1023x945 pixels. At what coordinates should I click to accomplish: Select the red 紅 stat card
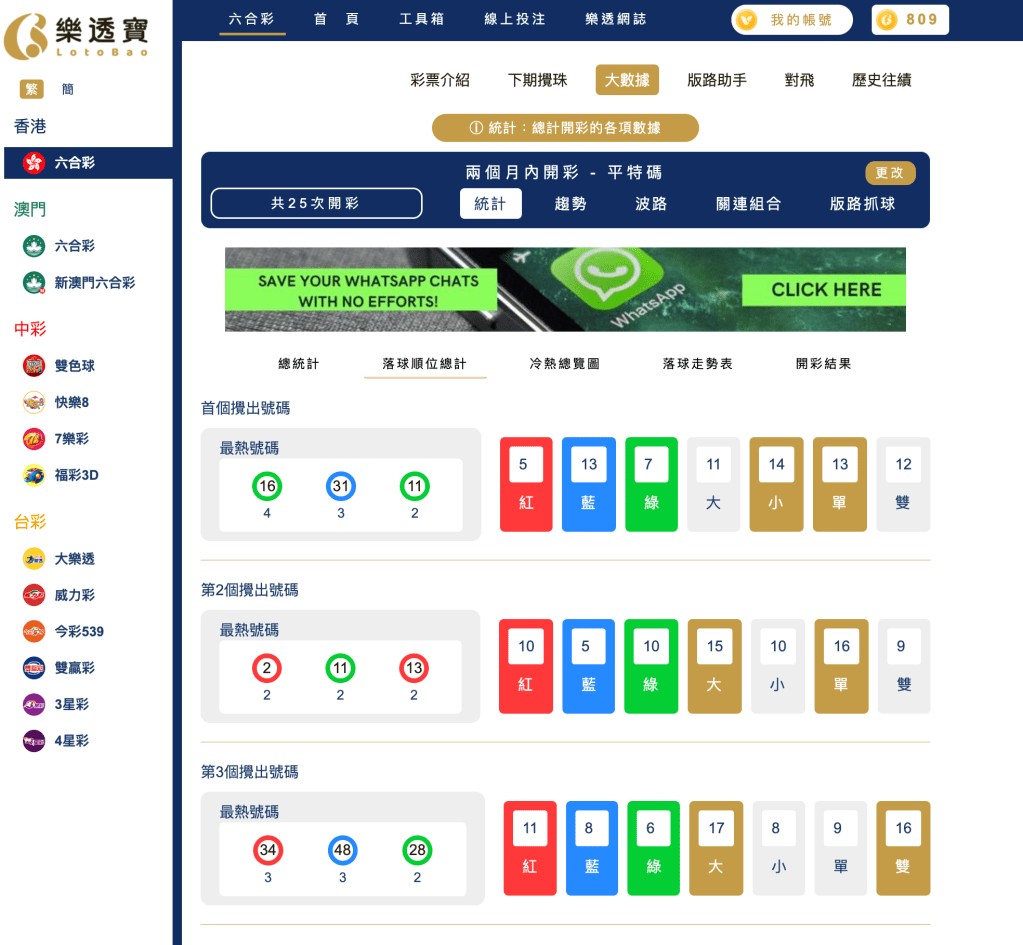pos(526,484)
